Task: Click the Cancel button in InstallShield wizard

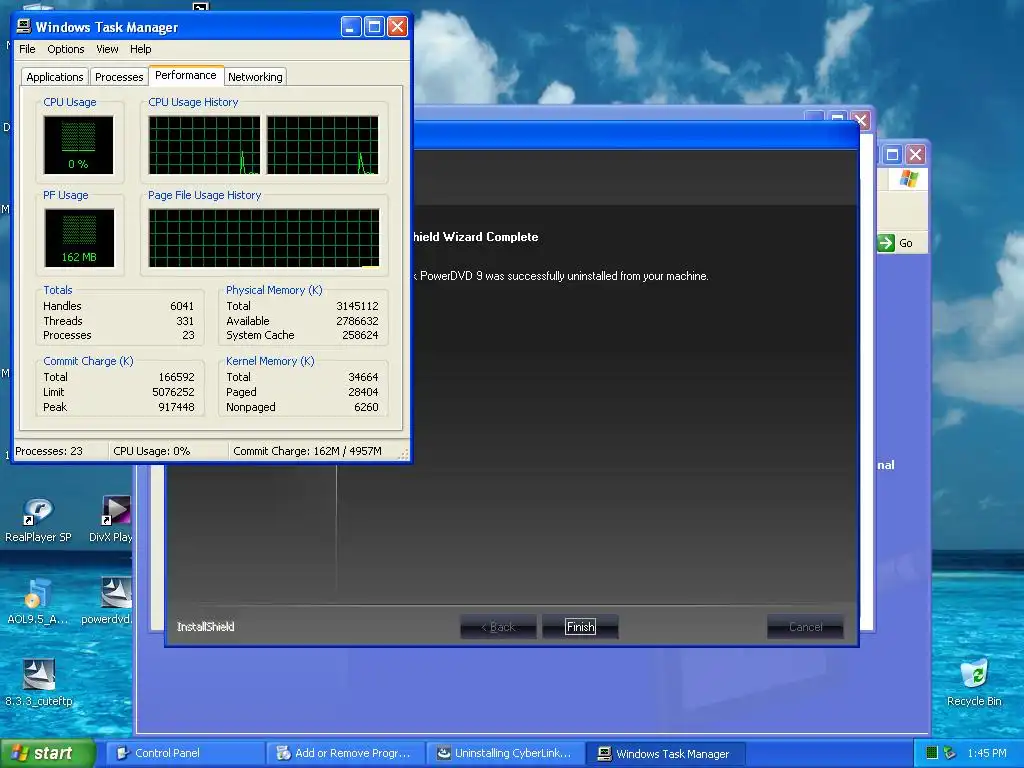Action: [805, 627]
